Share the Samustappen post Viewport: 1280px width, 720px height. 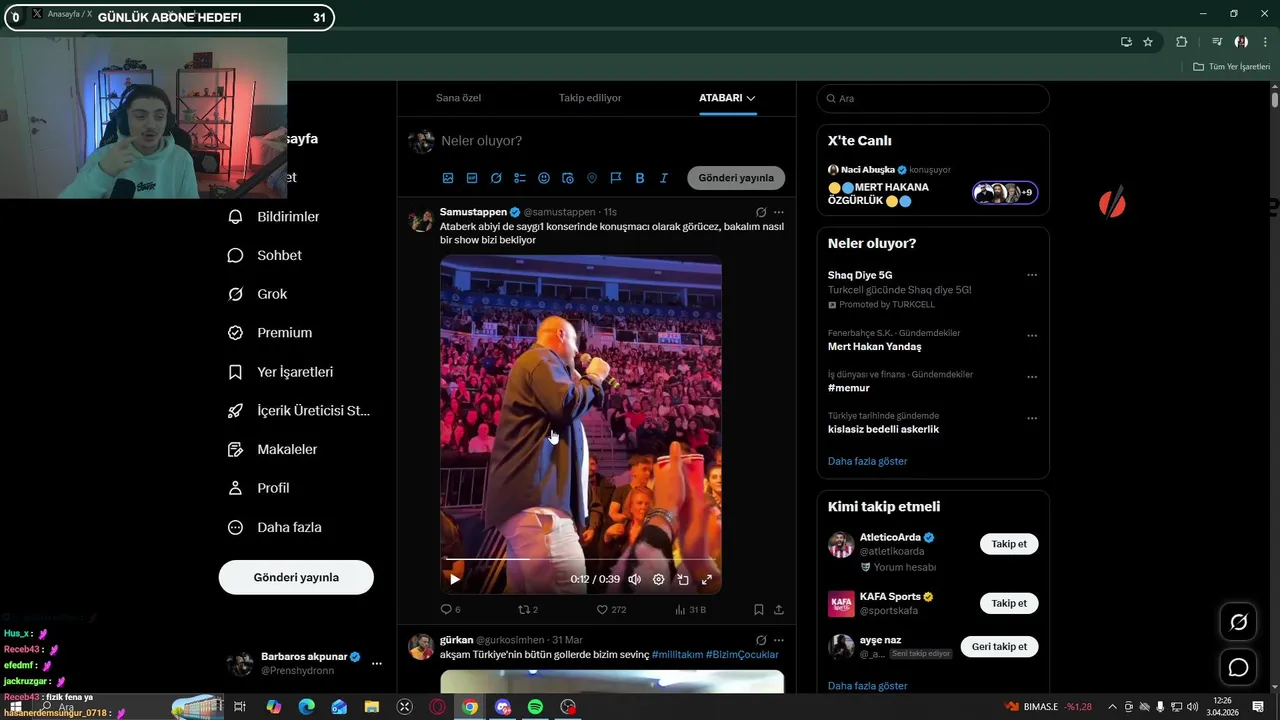coord(779,609)
